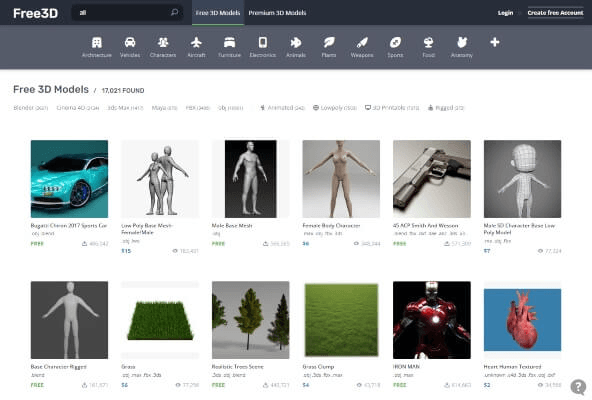
Task: Click the IRON MAN title
Action: (x=406, y=367)
